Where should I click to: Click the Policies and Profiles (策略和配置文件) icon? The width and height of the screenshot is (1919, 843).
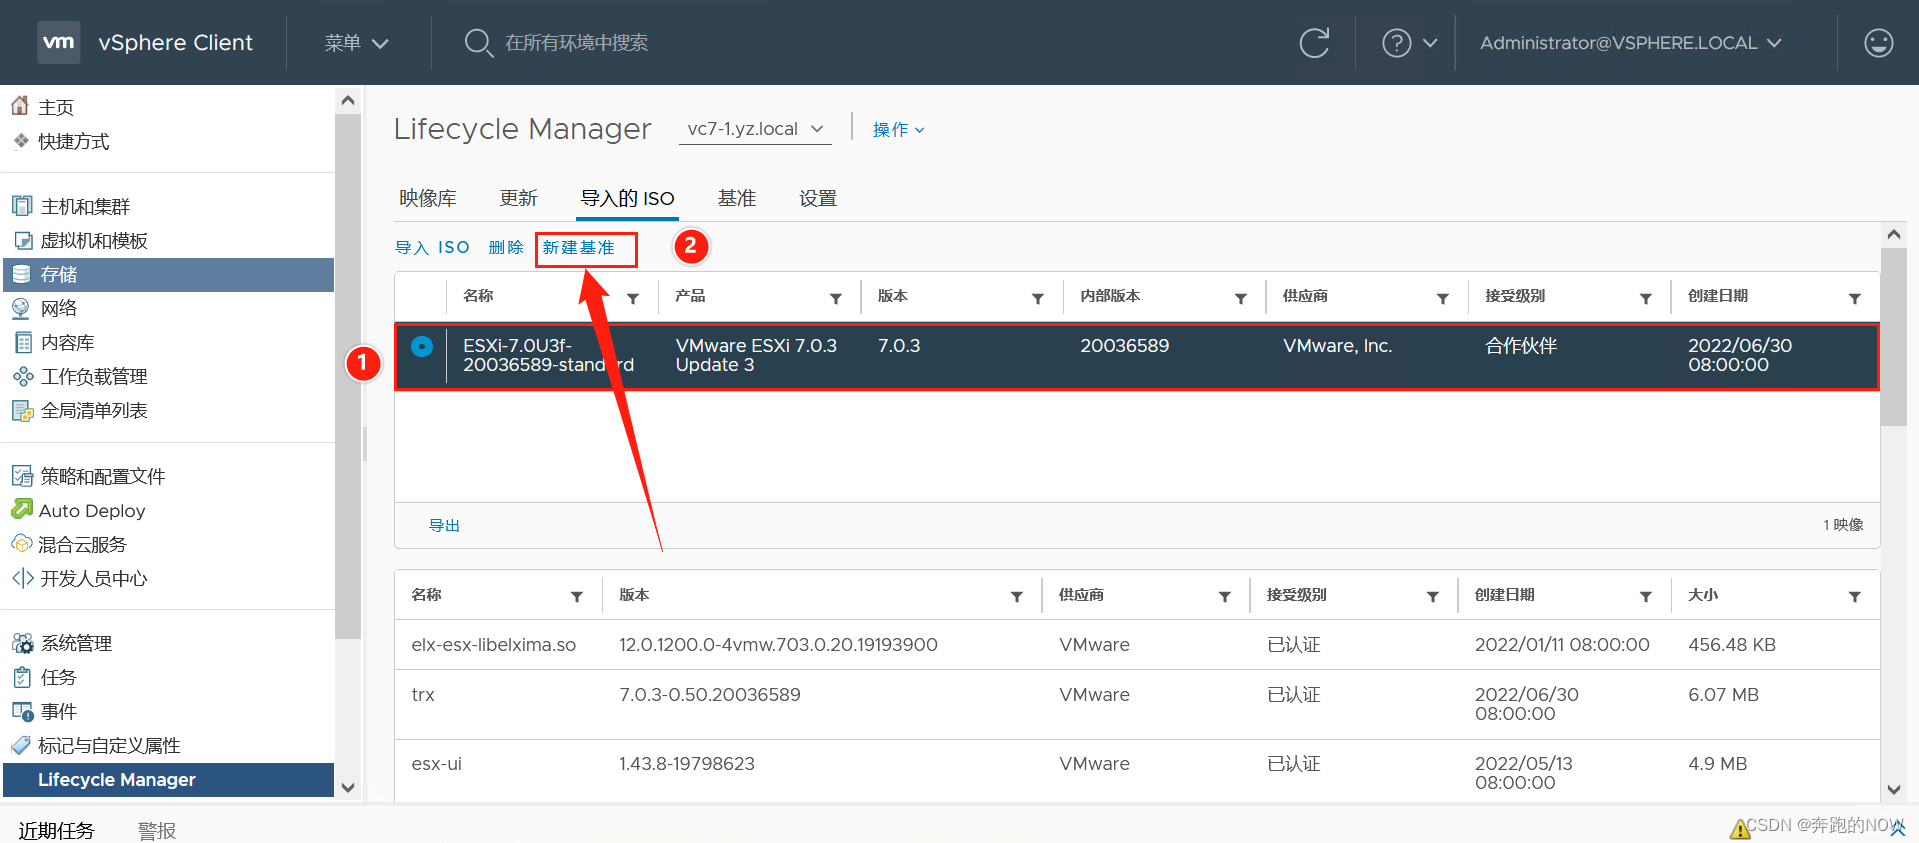pyautogui.click(x=22, y=476)
